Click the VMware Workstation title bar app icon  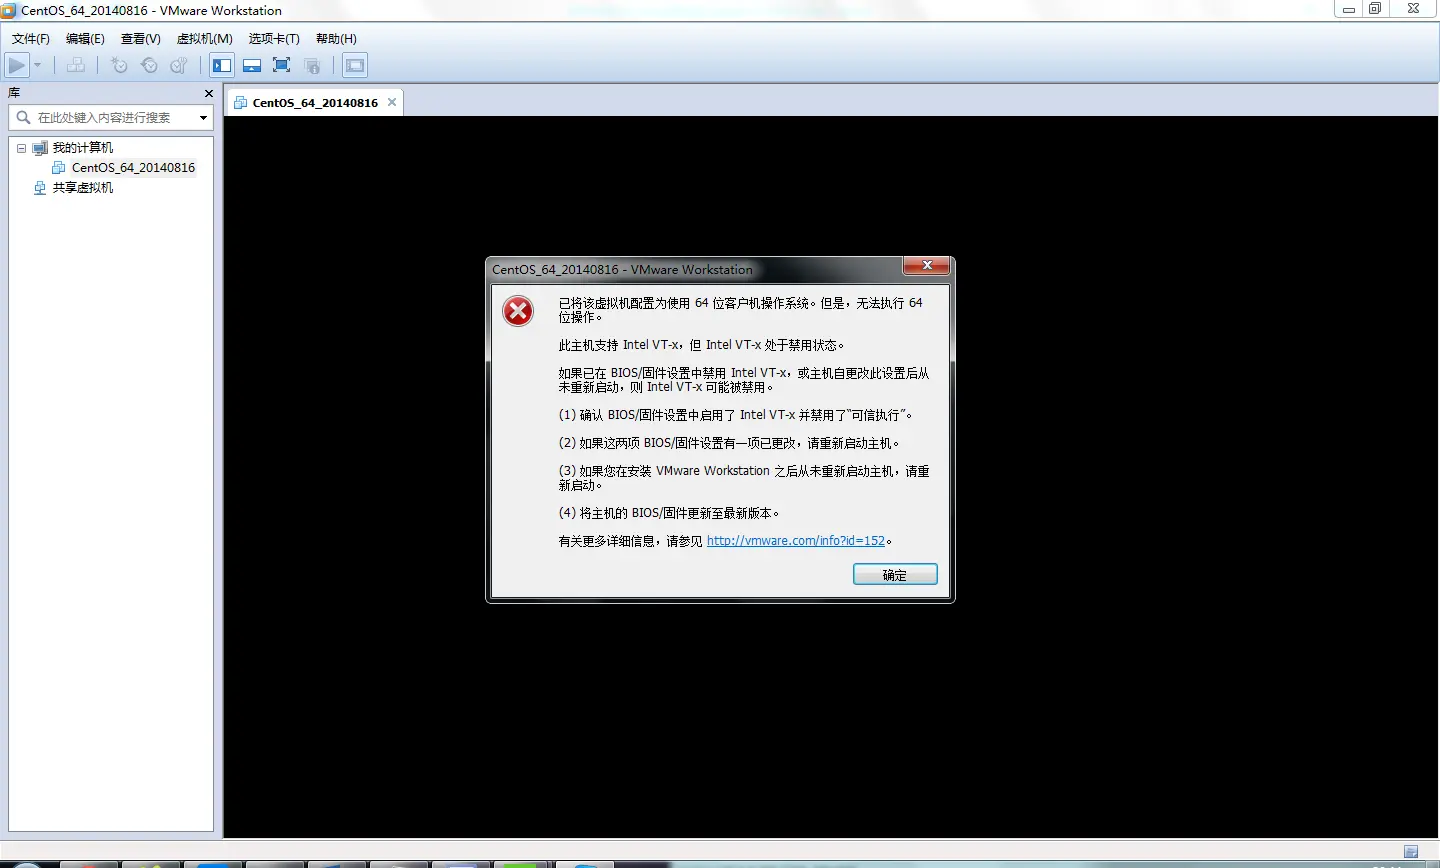[9, 10]
